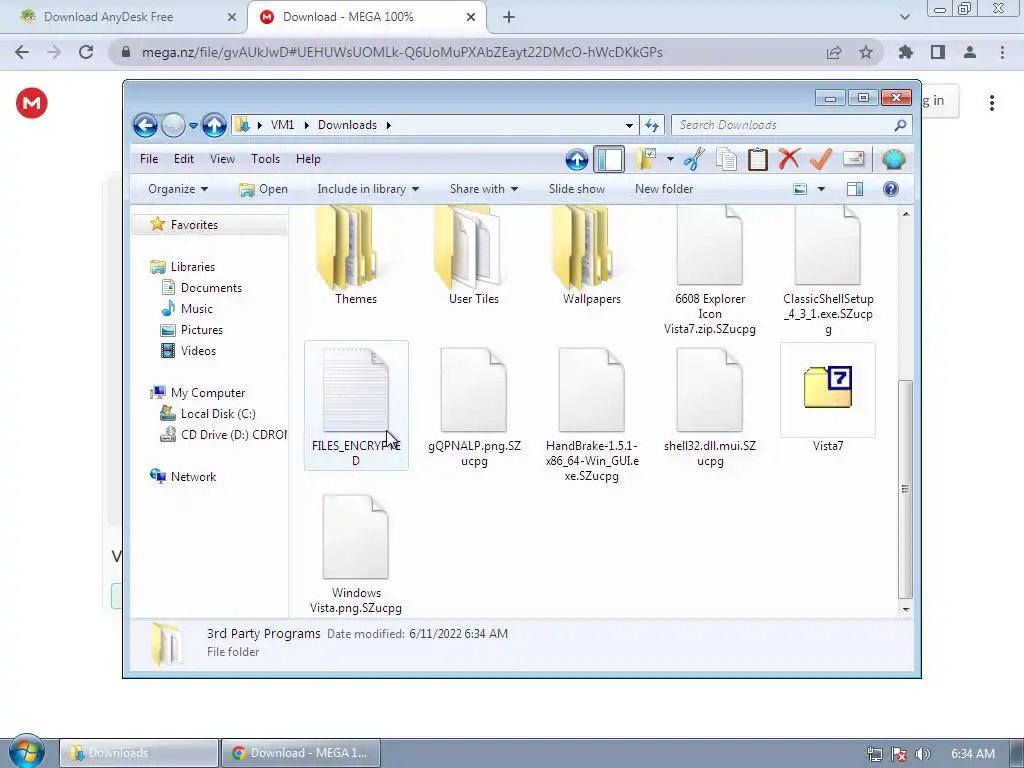The width and height of the screenshot is (1024, 768).
Task: Open the address bar history dropdown
Action: coord(629,125)
